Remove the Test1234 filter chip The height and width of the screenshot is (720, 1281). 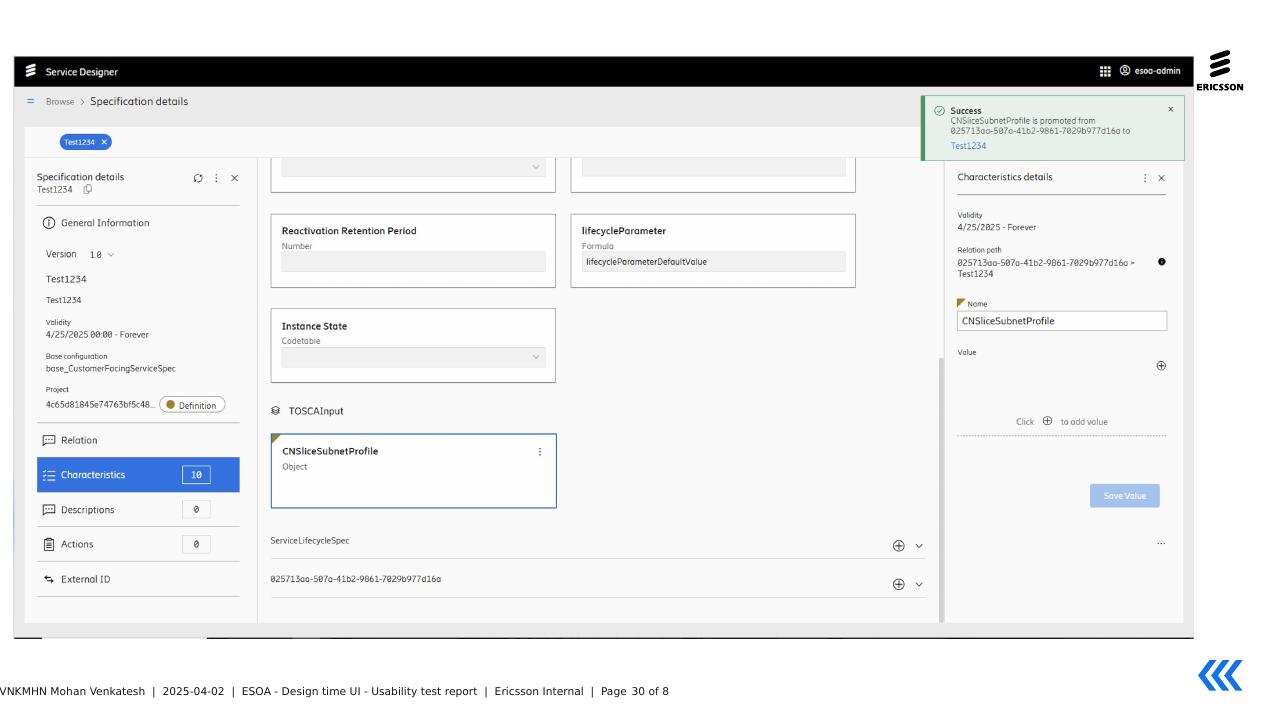(105, 142)
